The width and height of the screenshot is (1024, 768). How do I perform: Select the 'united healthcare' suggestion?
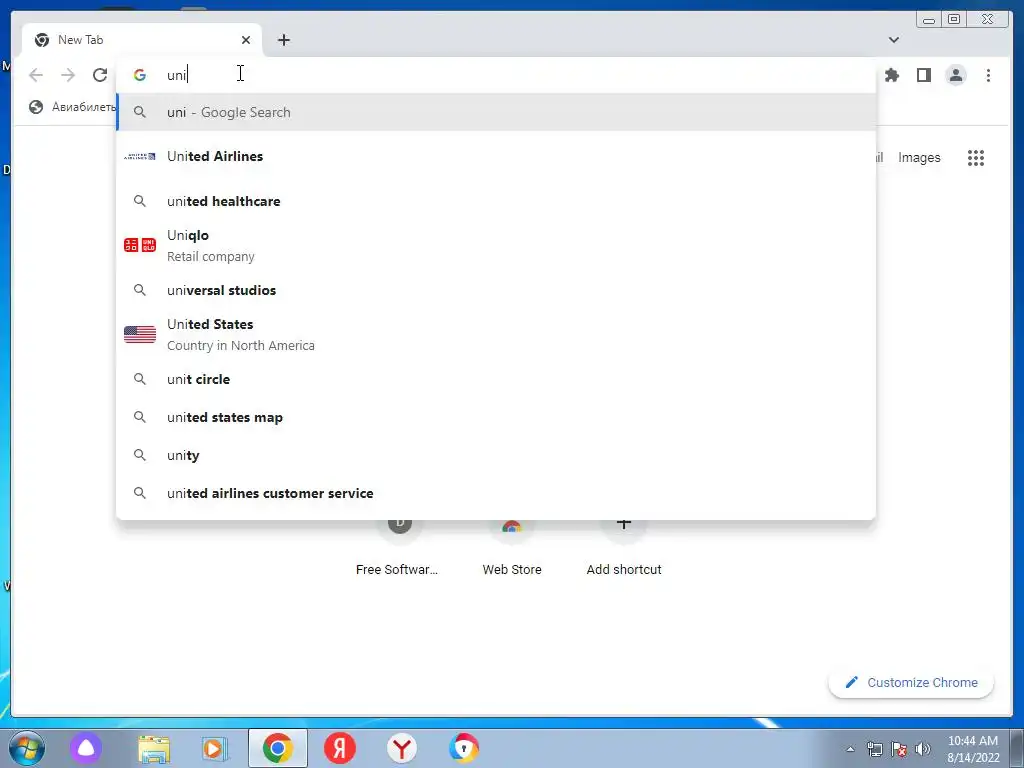[x=496, y=201]
